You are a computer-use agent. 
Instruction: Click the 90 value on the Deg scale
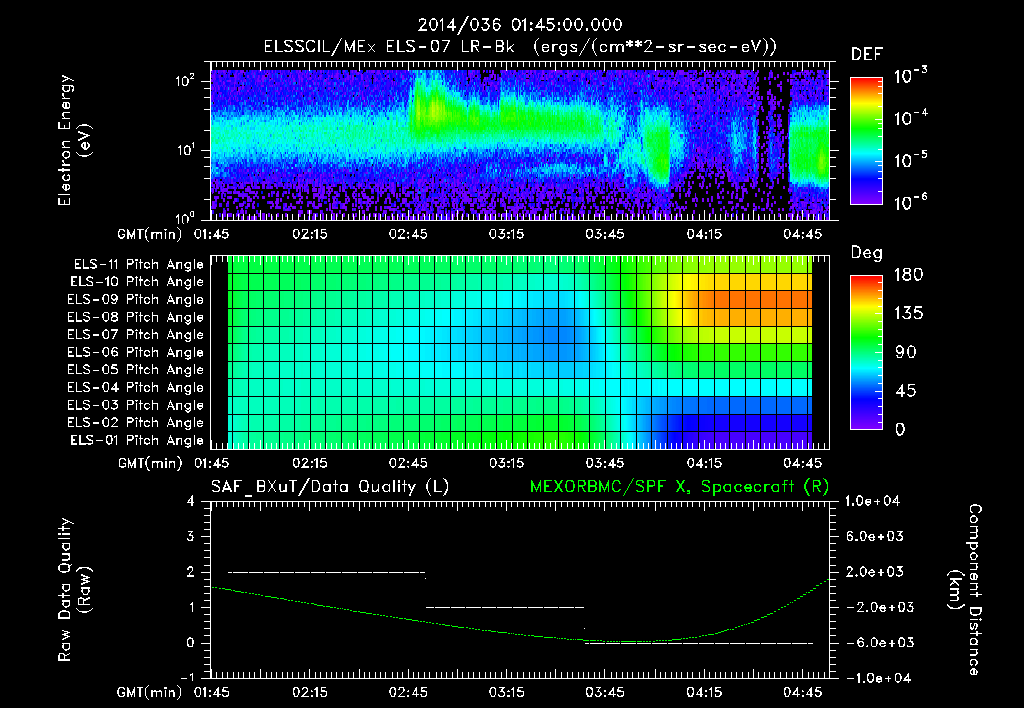(x=906, y=352)
